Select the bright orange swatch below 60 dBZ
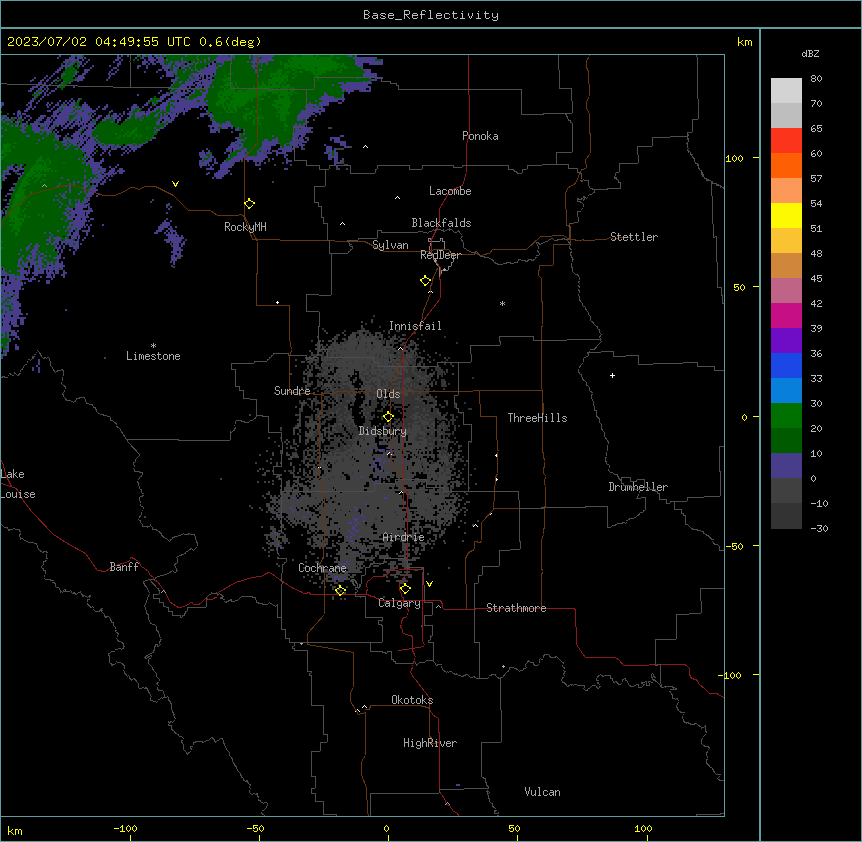Viewport: 862px width, 842px height. pyautogui.click(x=786, y=165)
